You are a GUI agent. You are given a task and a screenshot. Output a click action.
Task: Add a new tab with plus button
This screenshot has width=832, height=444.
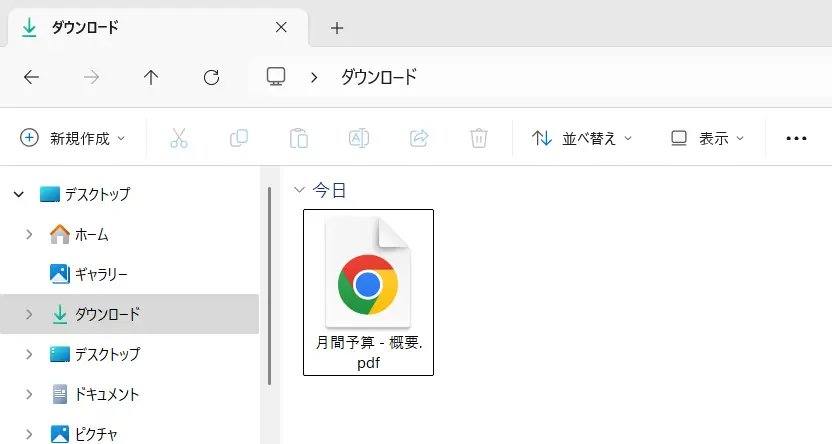pyautogui.click(x=337, y=28)
